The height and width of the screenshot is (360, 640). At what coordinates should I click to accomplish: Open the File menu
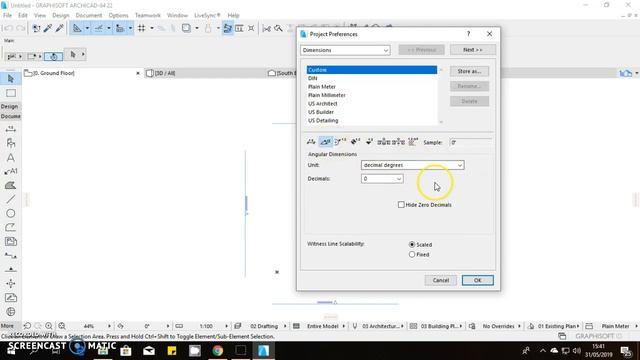click(7, 15)
